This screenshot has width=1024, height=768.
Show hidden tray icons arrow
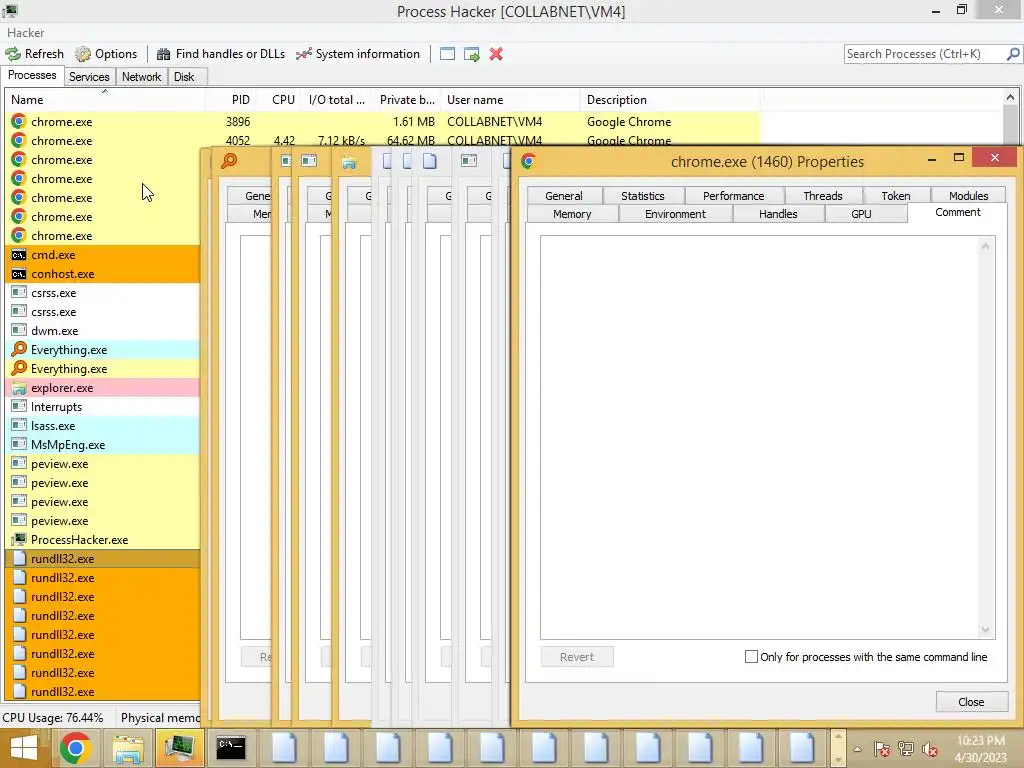pos(857,749)
